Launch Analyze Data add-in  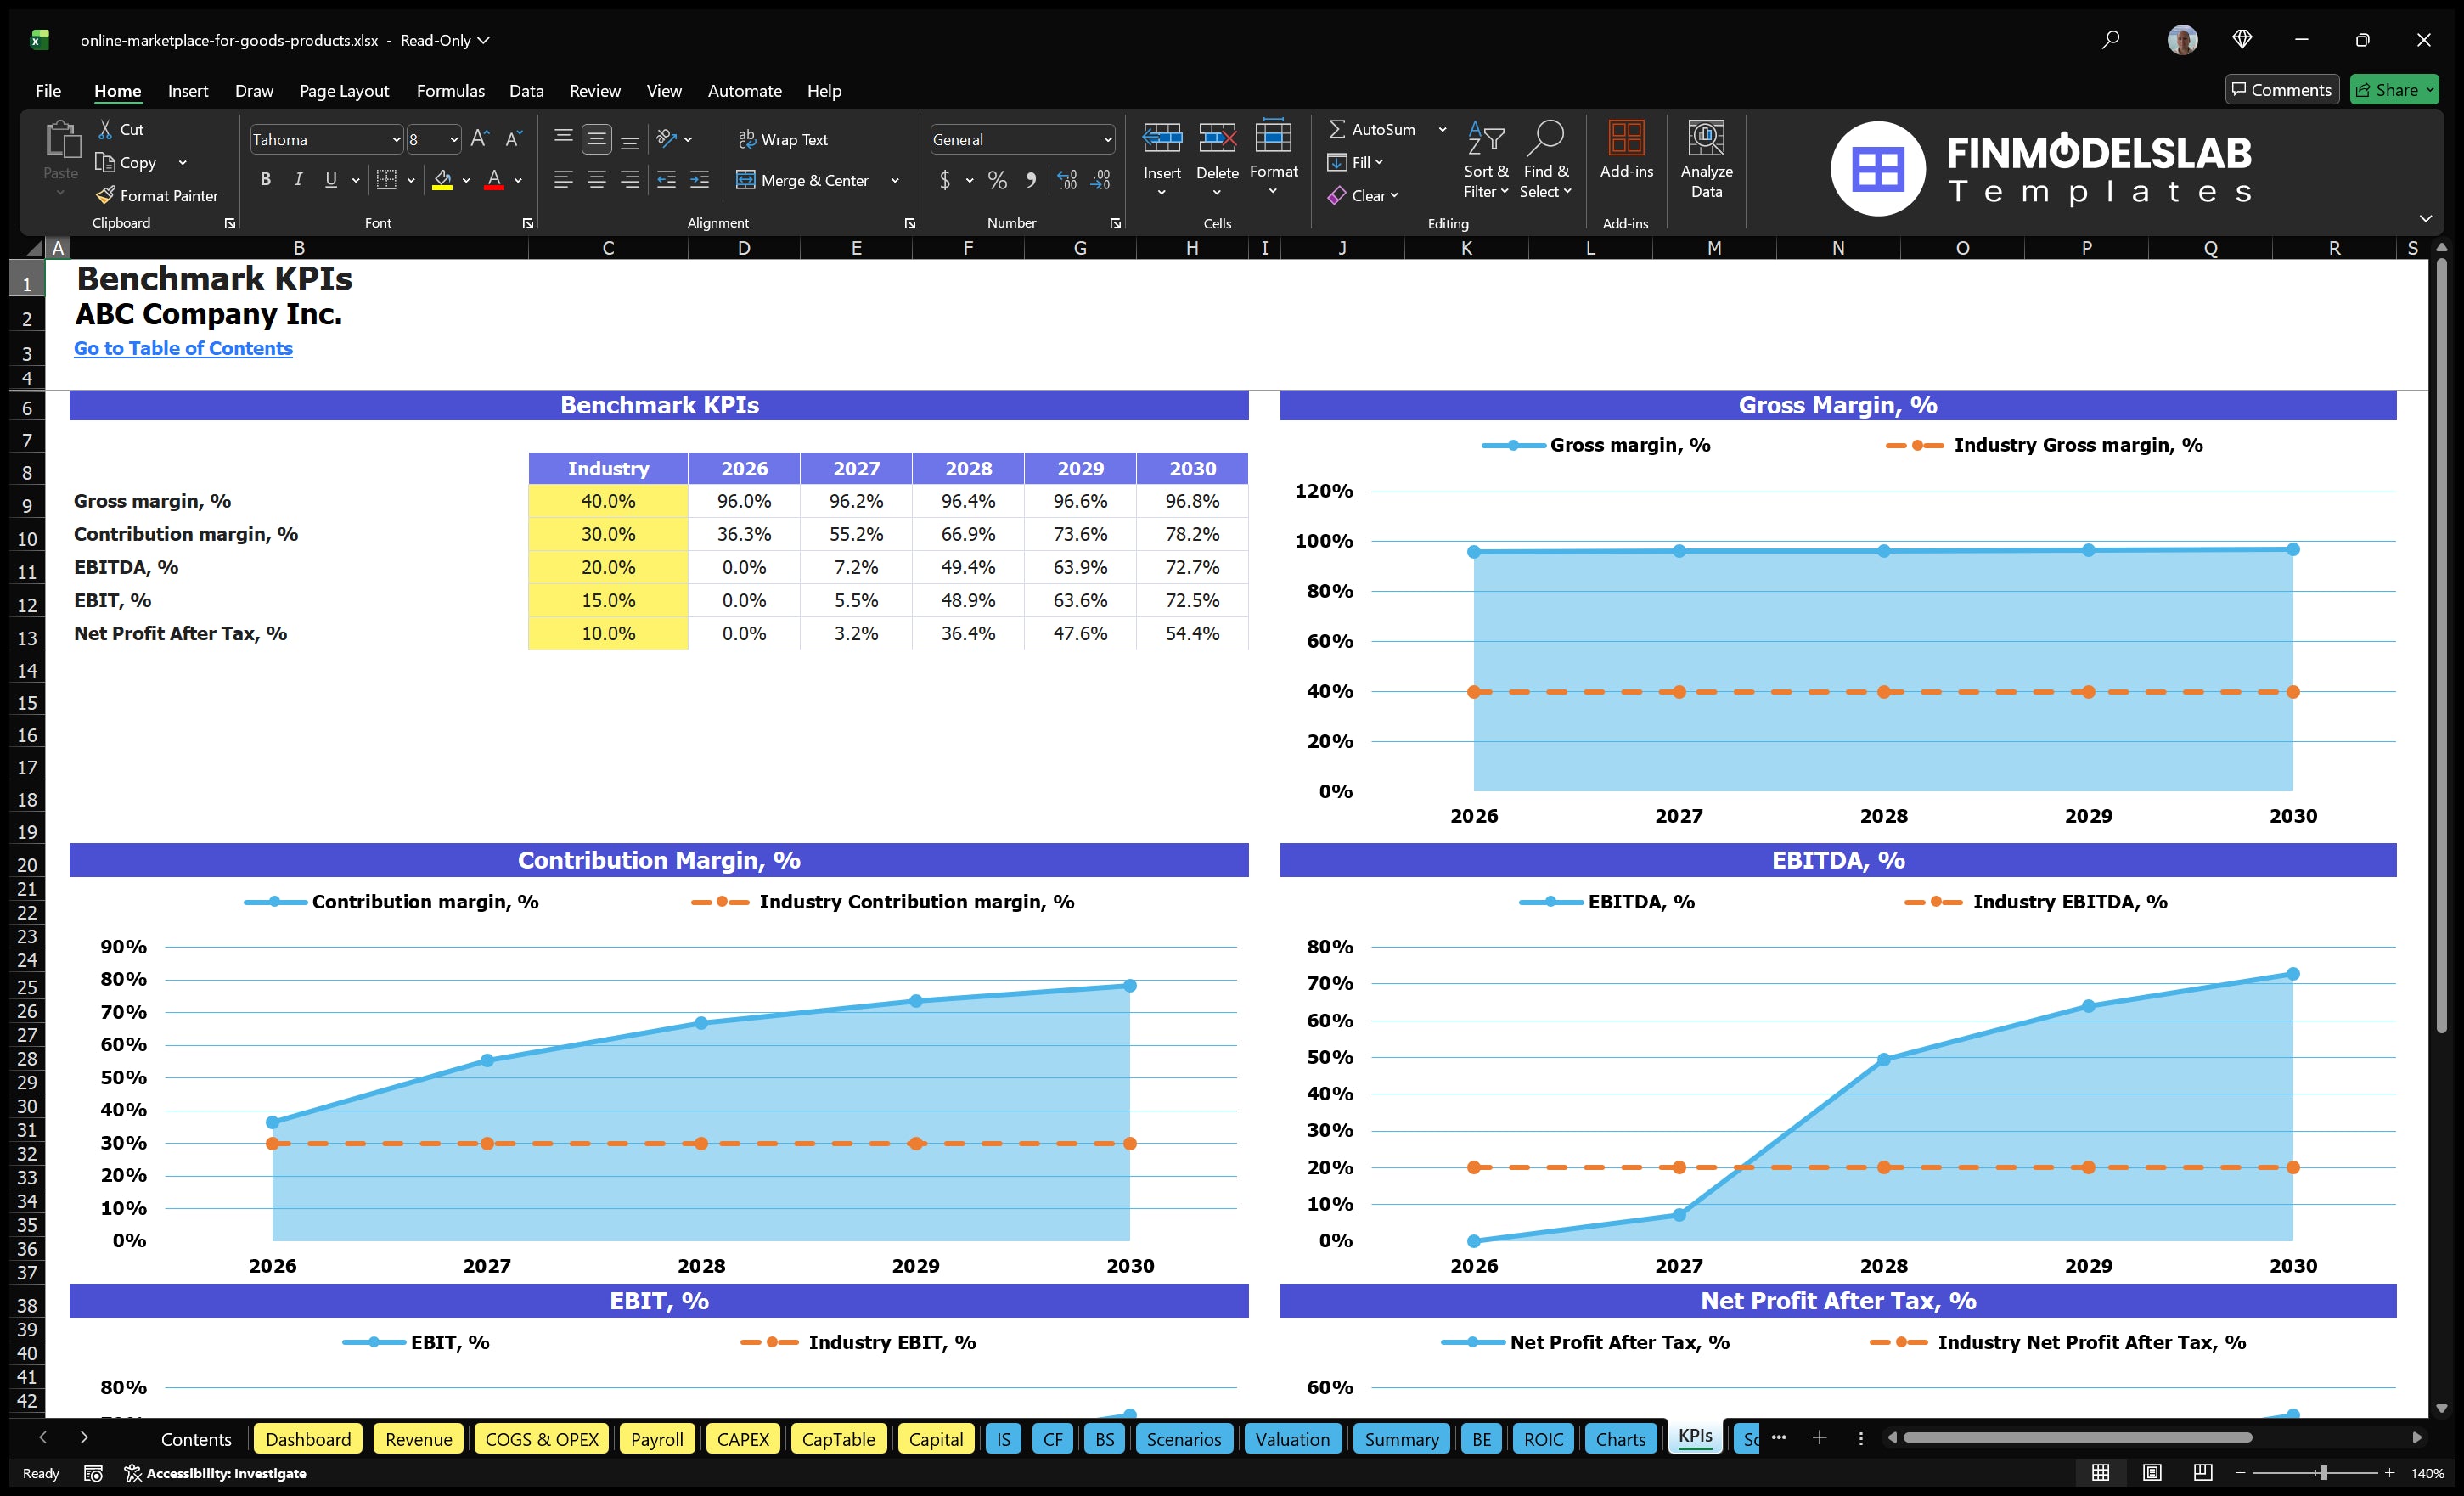click(1707, 160)
